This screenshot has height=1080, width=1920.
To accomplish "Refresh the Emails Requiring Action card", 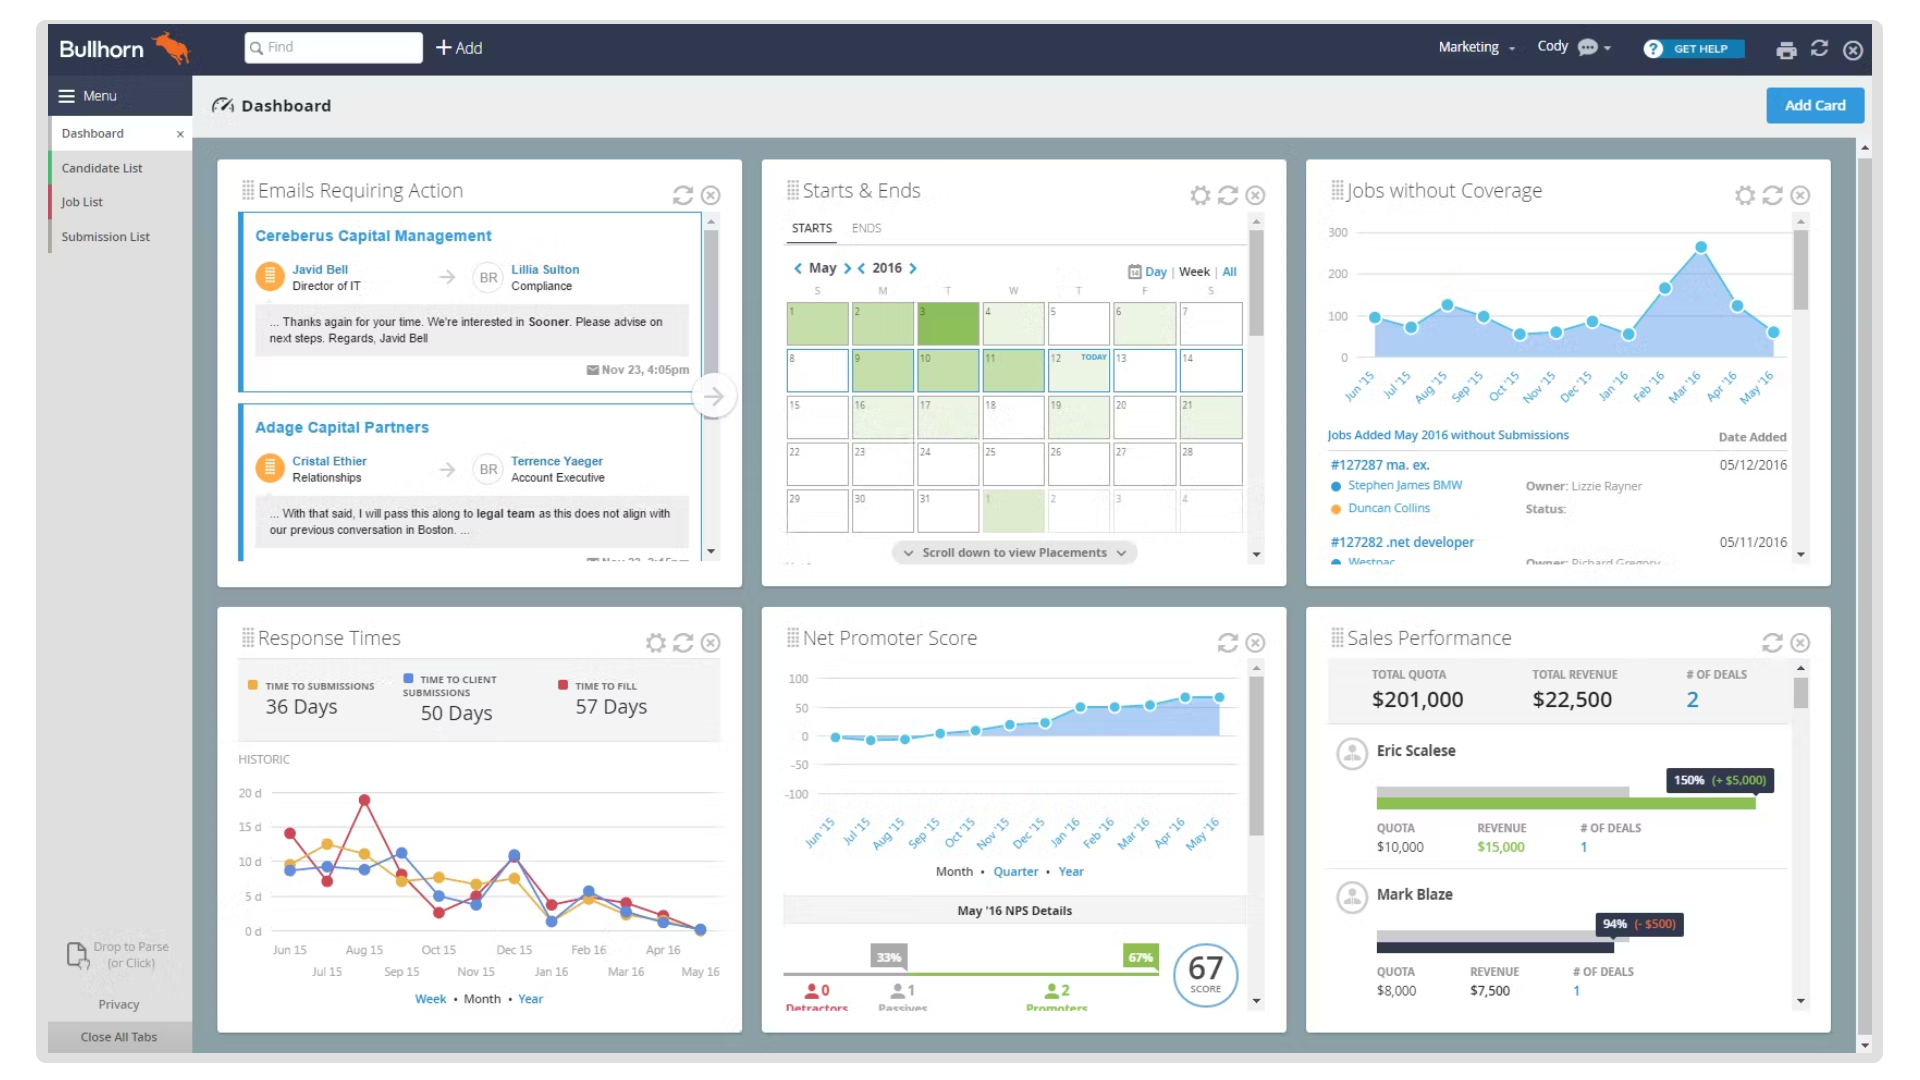I will pos(683,196).
